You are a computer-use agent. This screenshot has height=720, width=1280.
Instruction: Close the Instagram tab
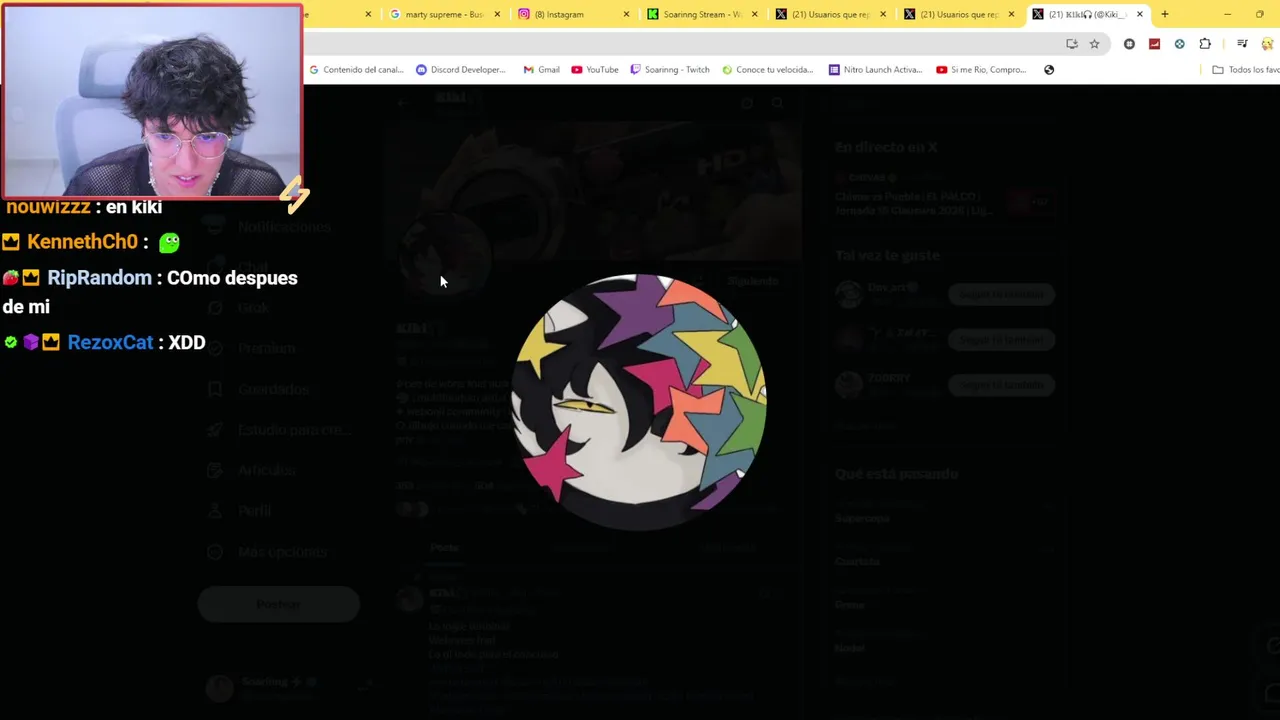point(626,14)
